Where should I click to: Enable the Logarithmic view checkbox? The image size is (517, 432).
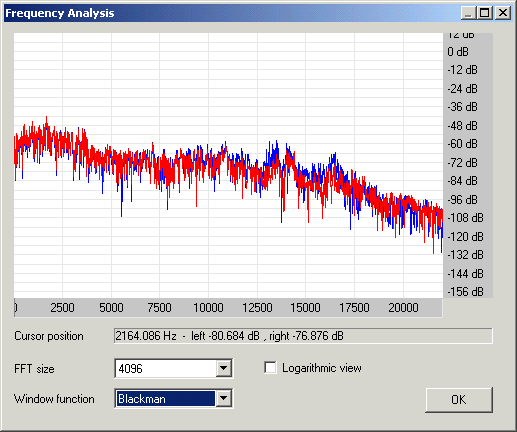coord(270,368)
